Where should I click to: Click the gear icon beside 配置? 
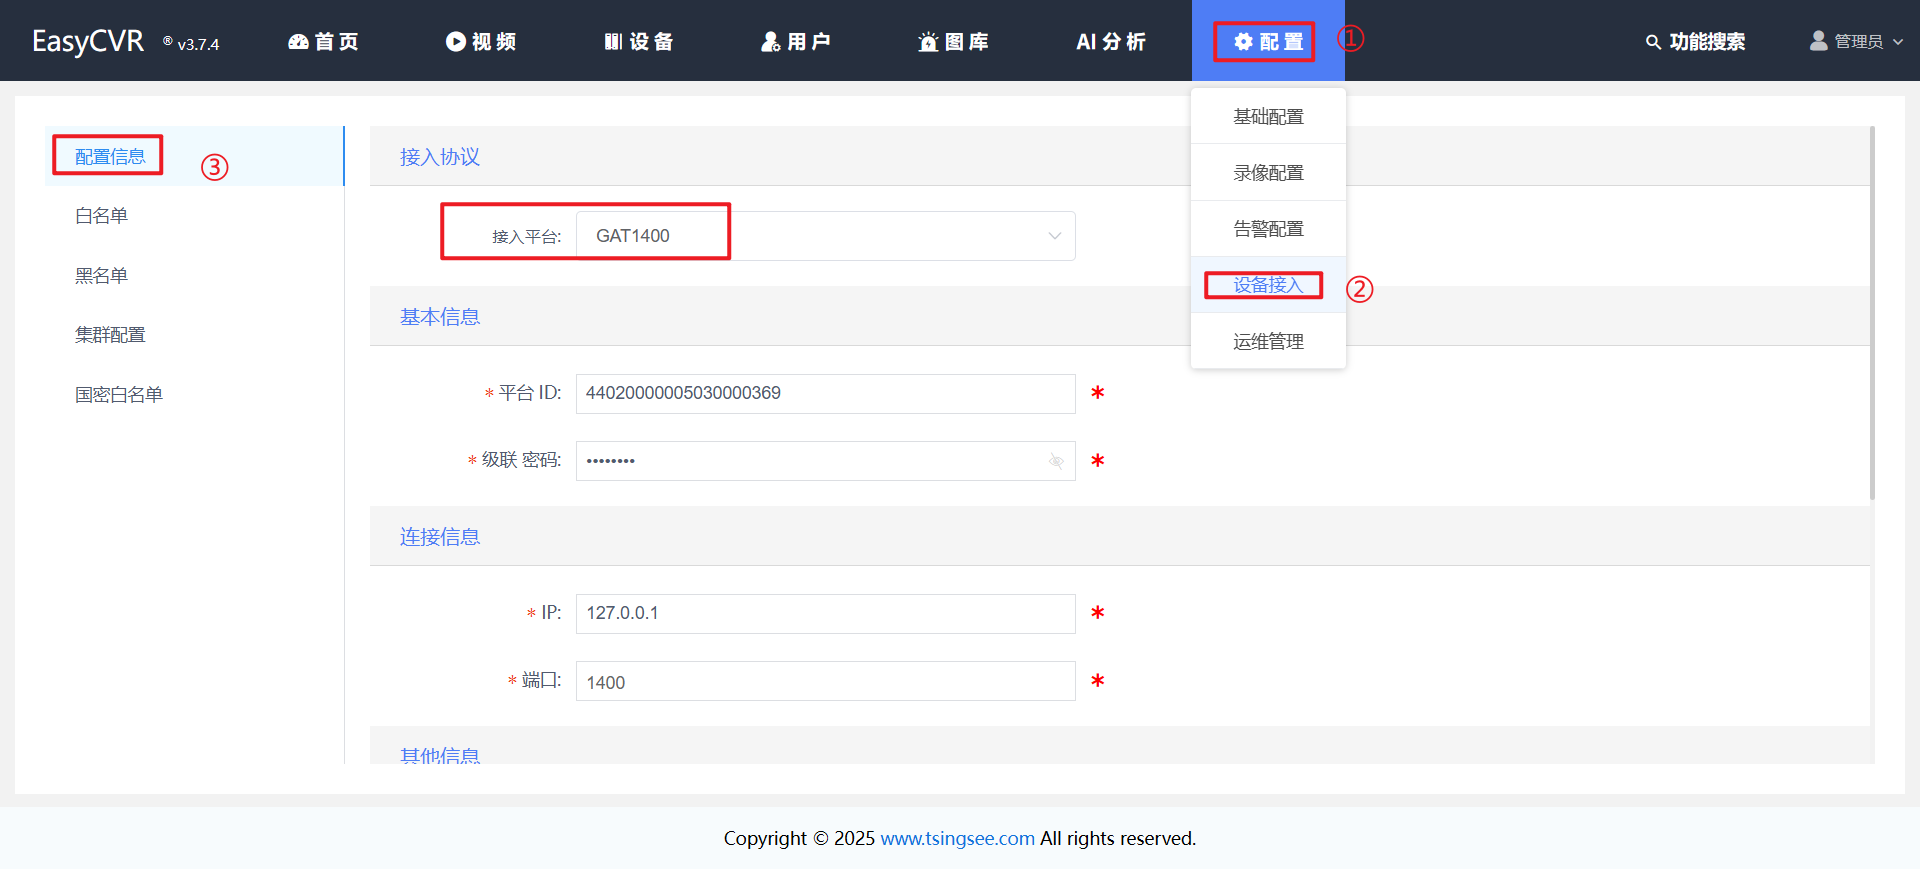1243,42
